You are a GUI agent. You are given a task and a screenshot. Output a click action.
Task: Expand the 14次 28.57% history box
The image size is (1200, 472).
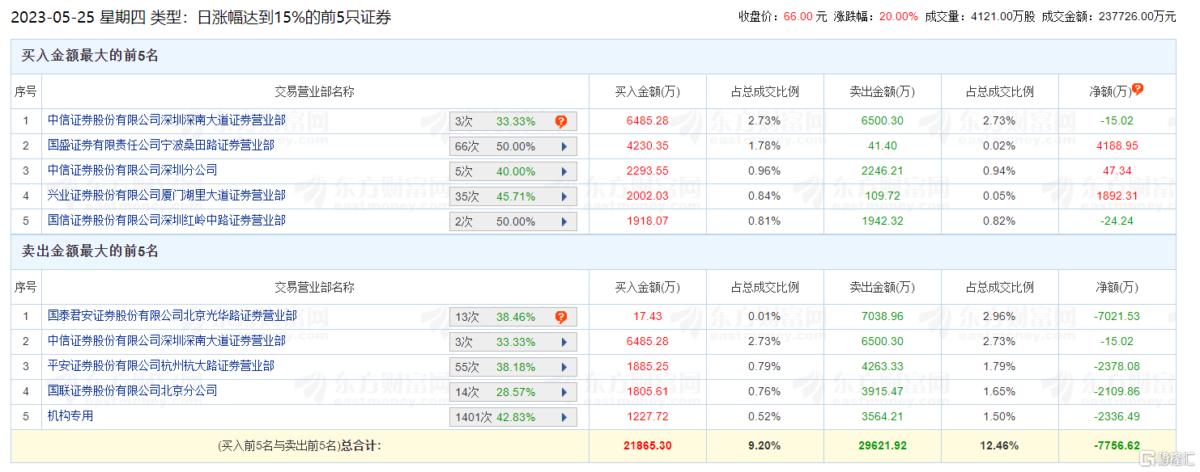pyautogui.click(x=514, y=391)
